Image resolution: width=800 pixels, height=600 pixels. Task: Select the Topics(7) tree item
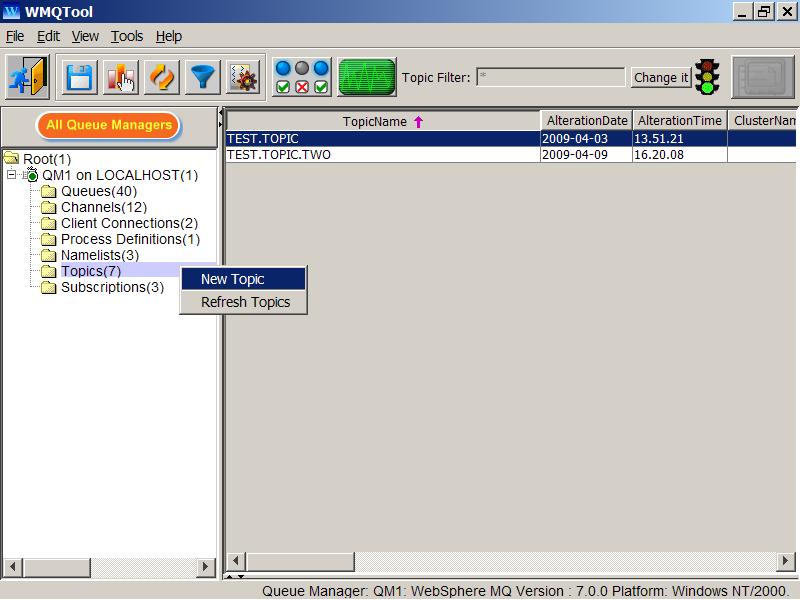(91, 271)
